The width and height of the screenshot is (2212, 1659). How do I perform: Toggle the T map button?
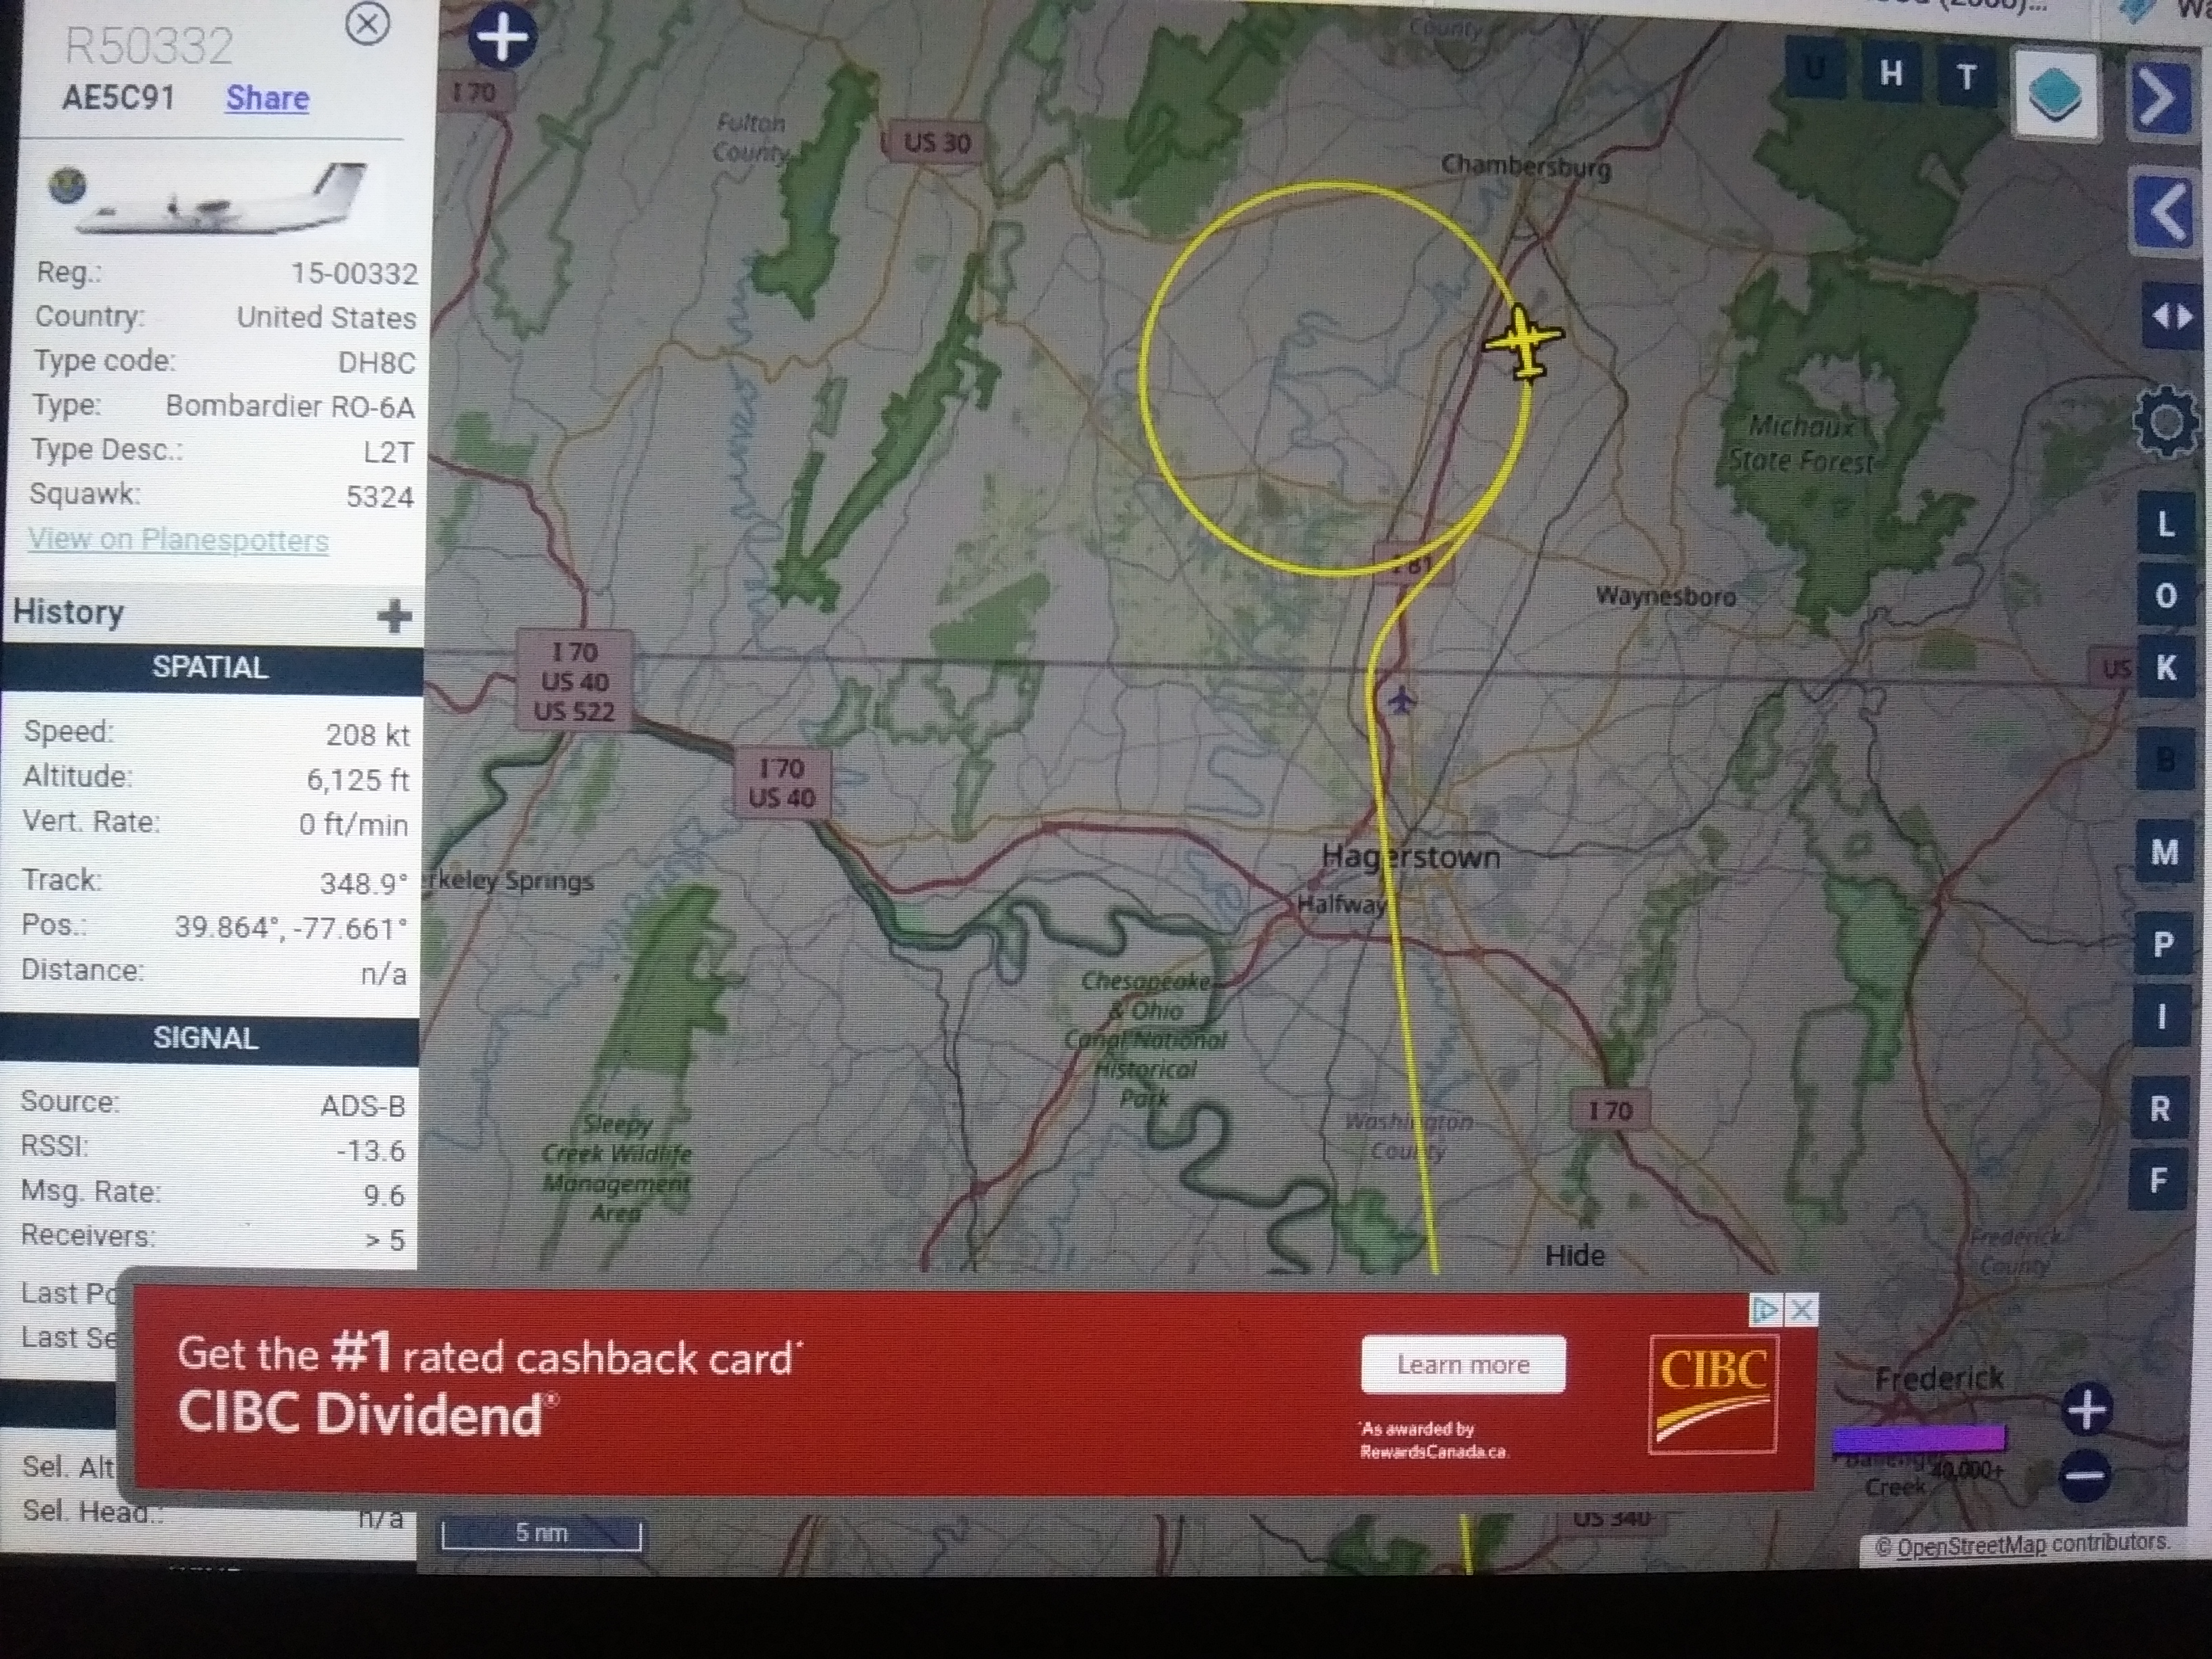(1966, 77)
